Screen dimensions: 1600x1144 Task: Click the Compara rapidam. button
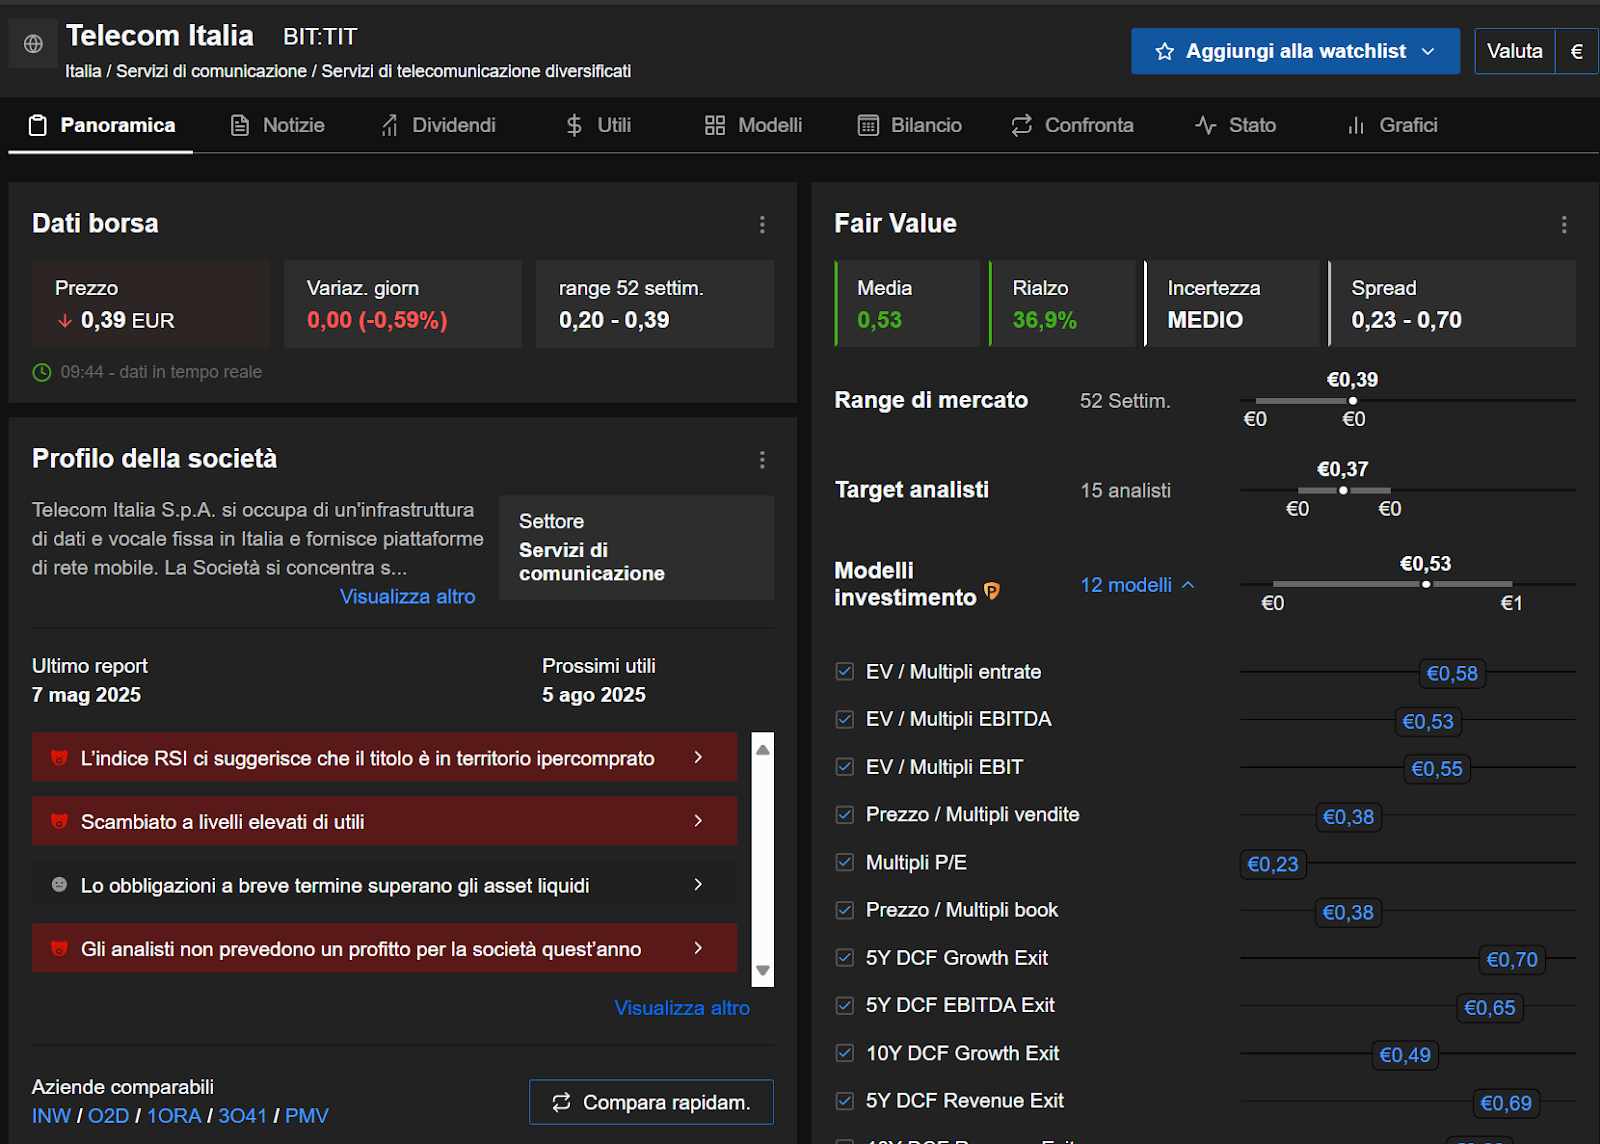(651, 1102)
